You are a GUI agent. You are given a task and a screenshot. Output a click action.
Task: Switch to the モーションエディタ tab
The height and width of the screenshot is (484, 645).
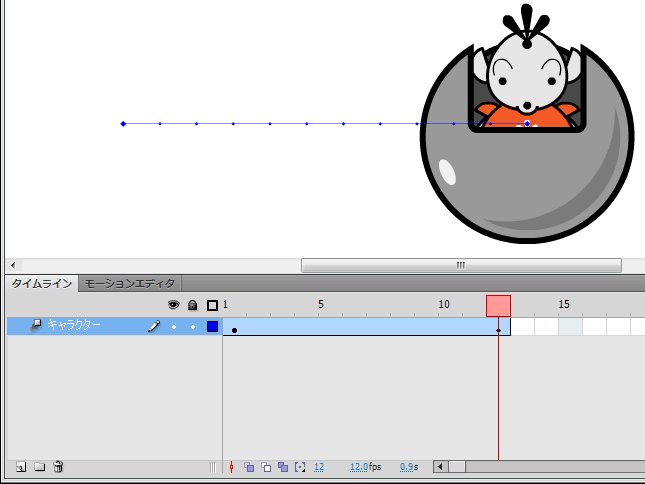click(x=130, y=283)
